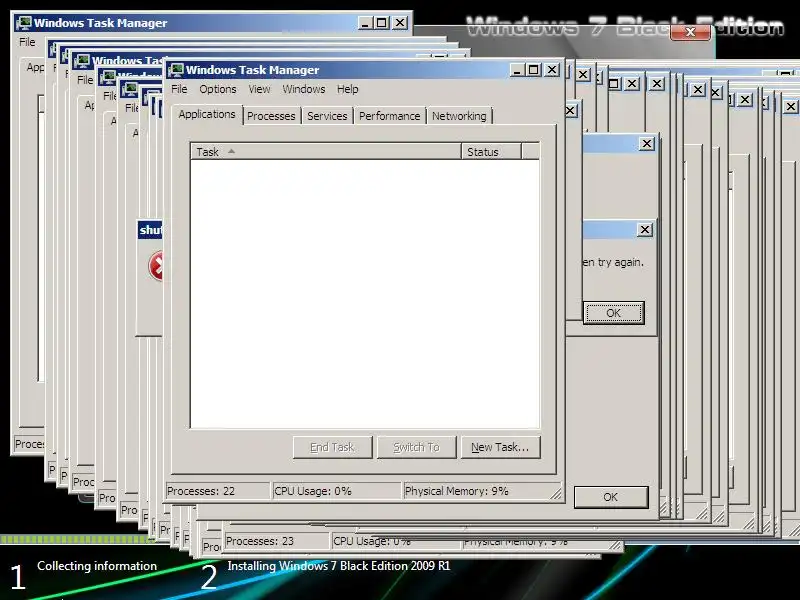Click the disabled End Task button
The width and height of the screenshot is (800, 600).
coord(332,447)
